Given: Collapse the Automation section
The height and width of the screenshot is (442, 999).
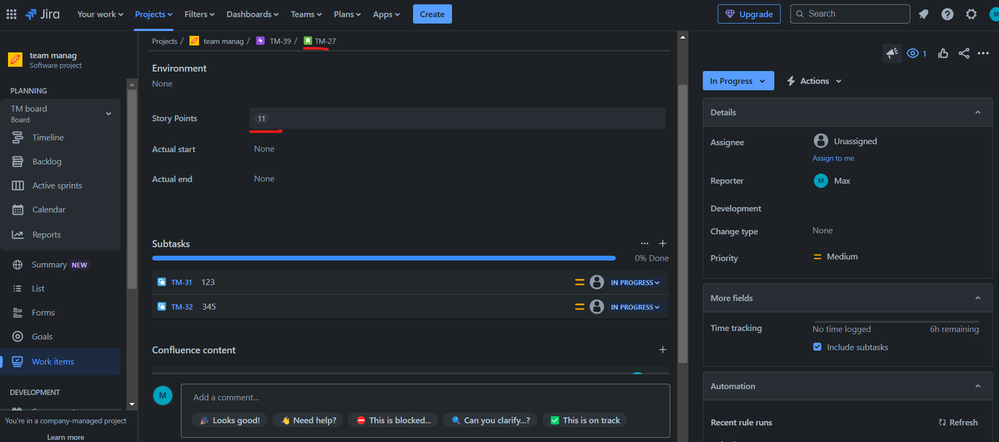Looking at the screenshot, I should tap(978, 387).
